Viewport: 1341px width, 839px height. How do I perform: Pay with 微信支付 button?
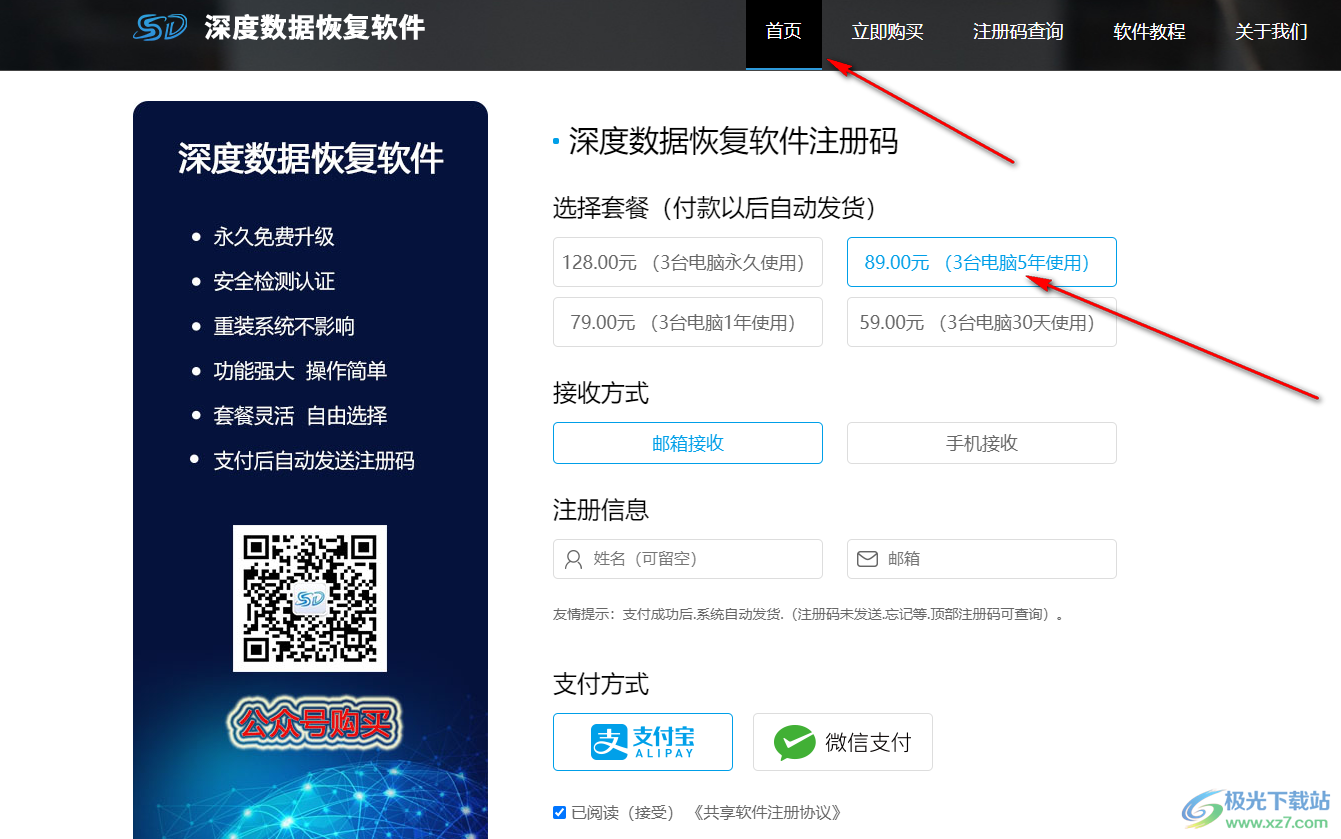843,742
